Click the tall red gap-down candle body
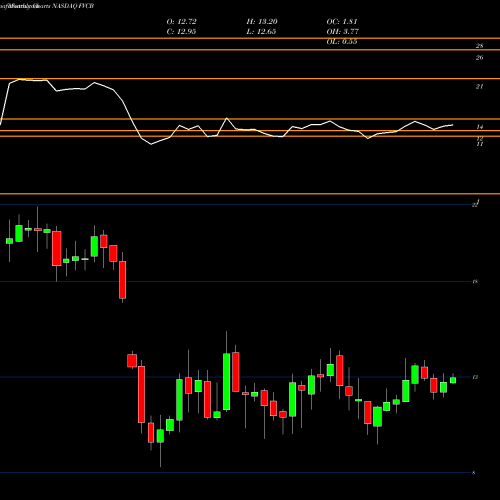This screenshot has height=500, width=500. 141,394
